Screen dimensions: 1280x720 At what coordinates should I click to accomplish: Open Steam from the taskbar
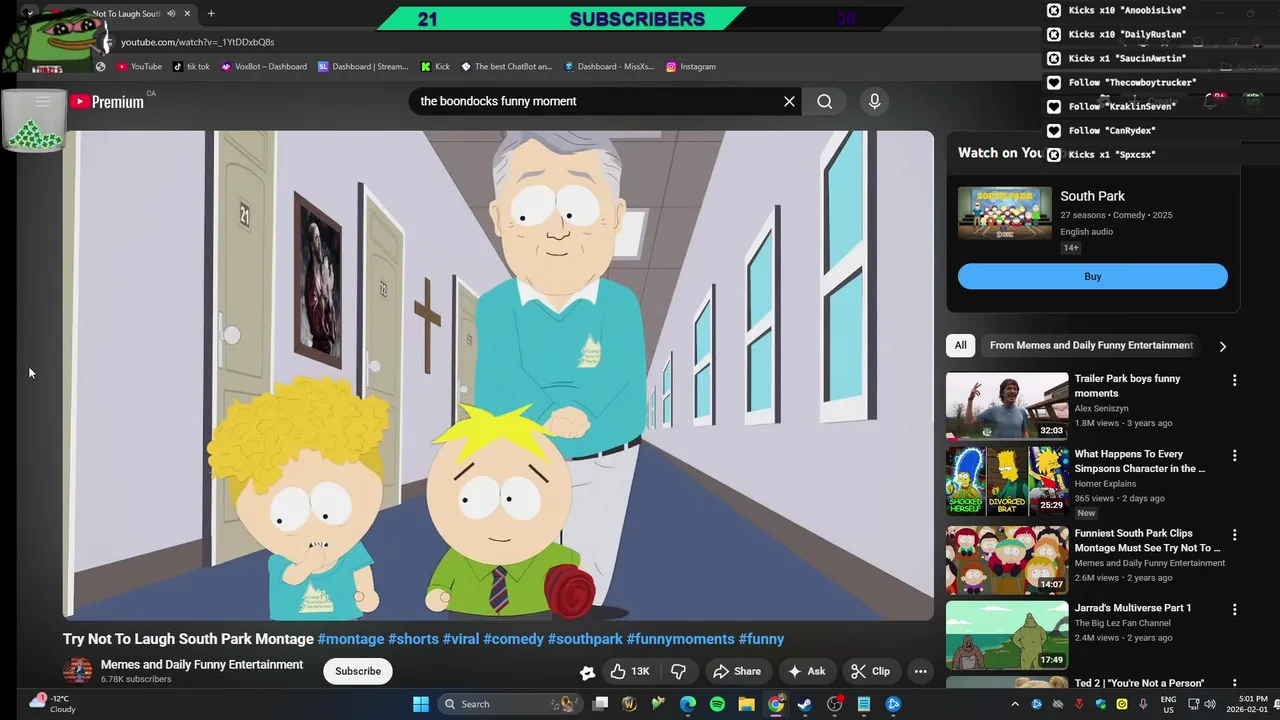(x=805, y=704)
